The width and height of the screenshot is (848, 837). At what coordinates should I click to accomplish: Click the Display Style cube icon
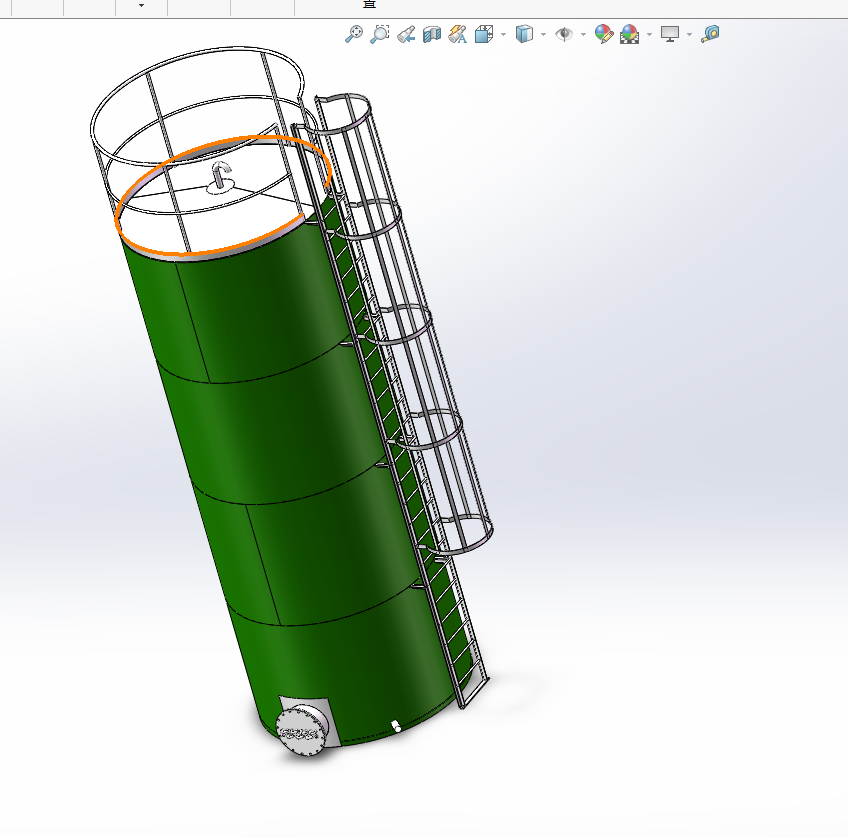coord(524,34)
